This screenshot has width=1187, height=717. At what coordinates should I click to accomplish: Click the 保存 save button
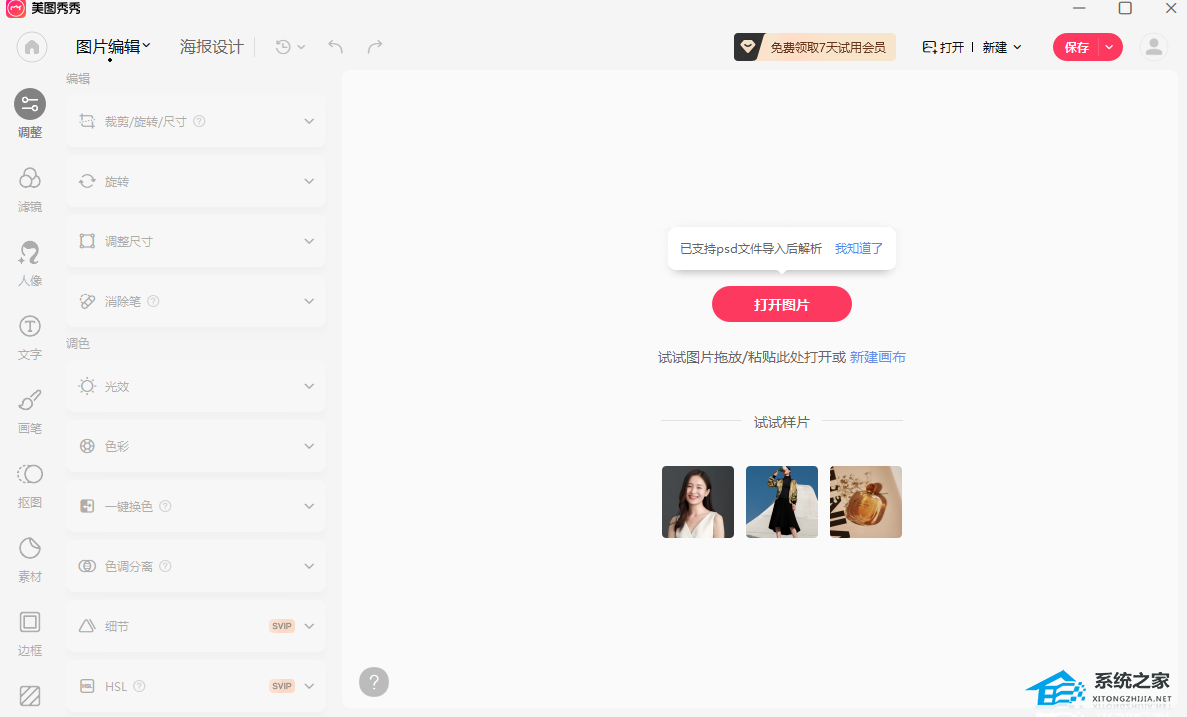pos(1076,47)
